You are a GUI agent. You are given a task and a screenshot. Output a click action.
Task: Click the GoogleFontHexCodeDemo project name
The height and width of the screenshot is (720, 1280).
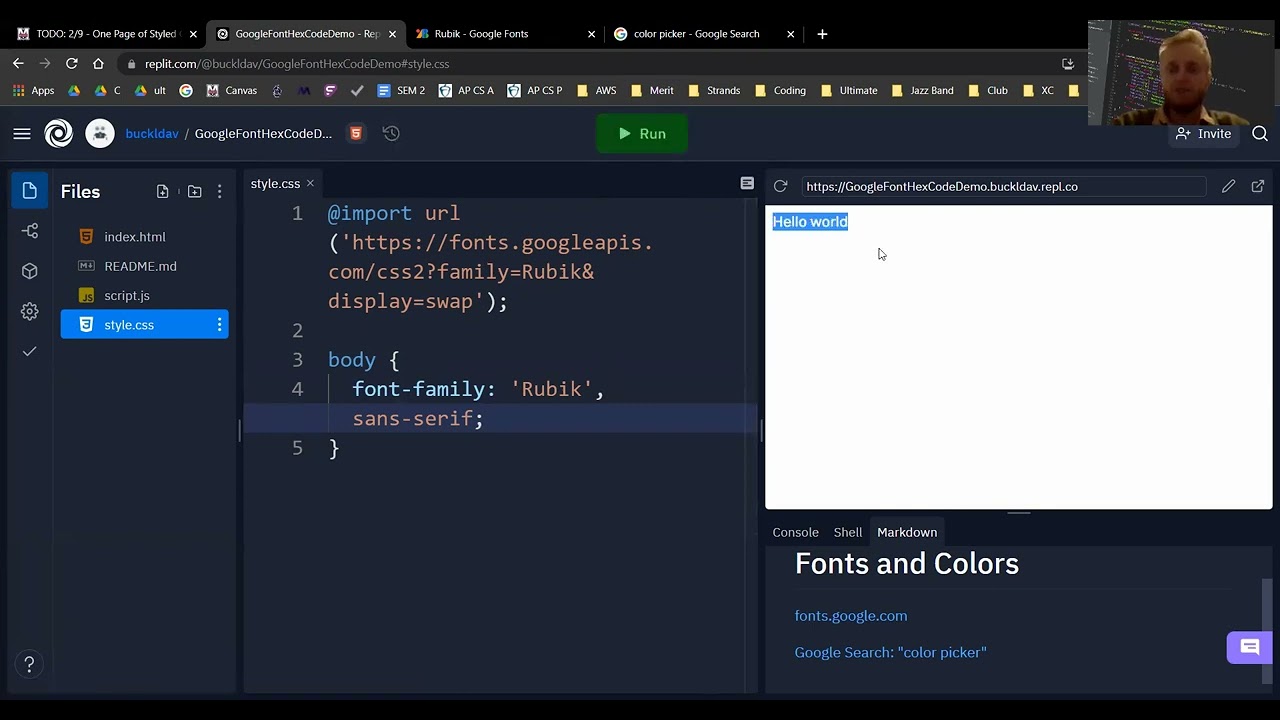263,133
